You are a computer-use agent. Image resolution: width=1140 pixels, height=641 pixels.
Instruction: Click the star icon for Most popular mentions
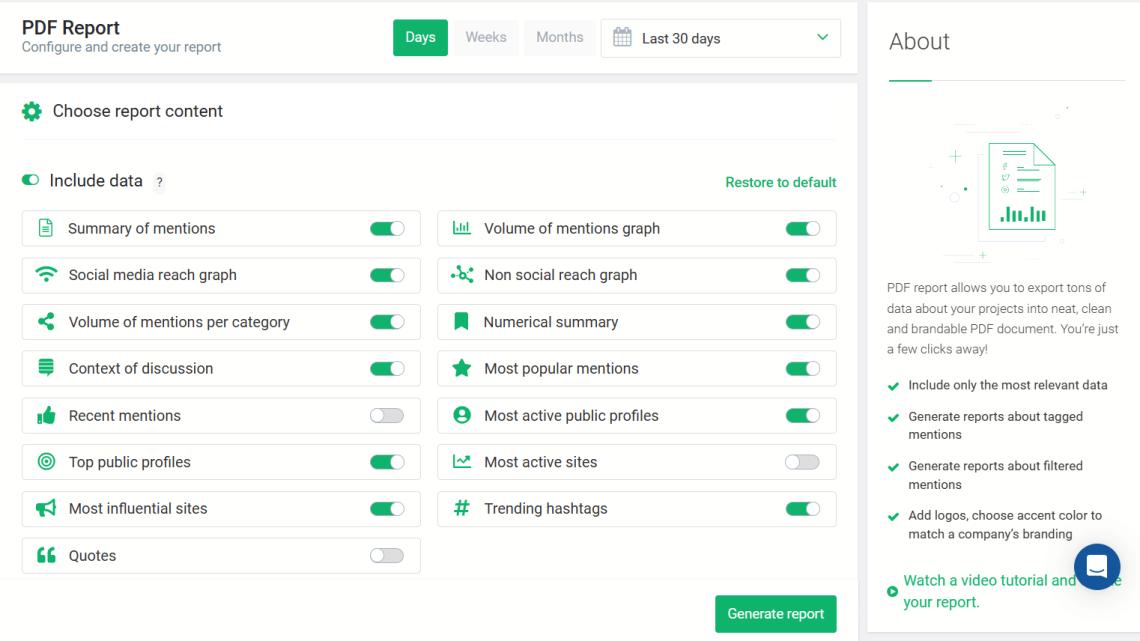461,369
